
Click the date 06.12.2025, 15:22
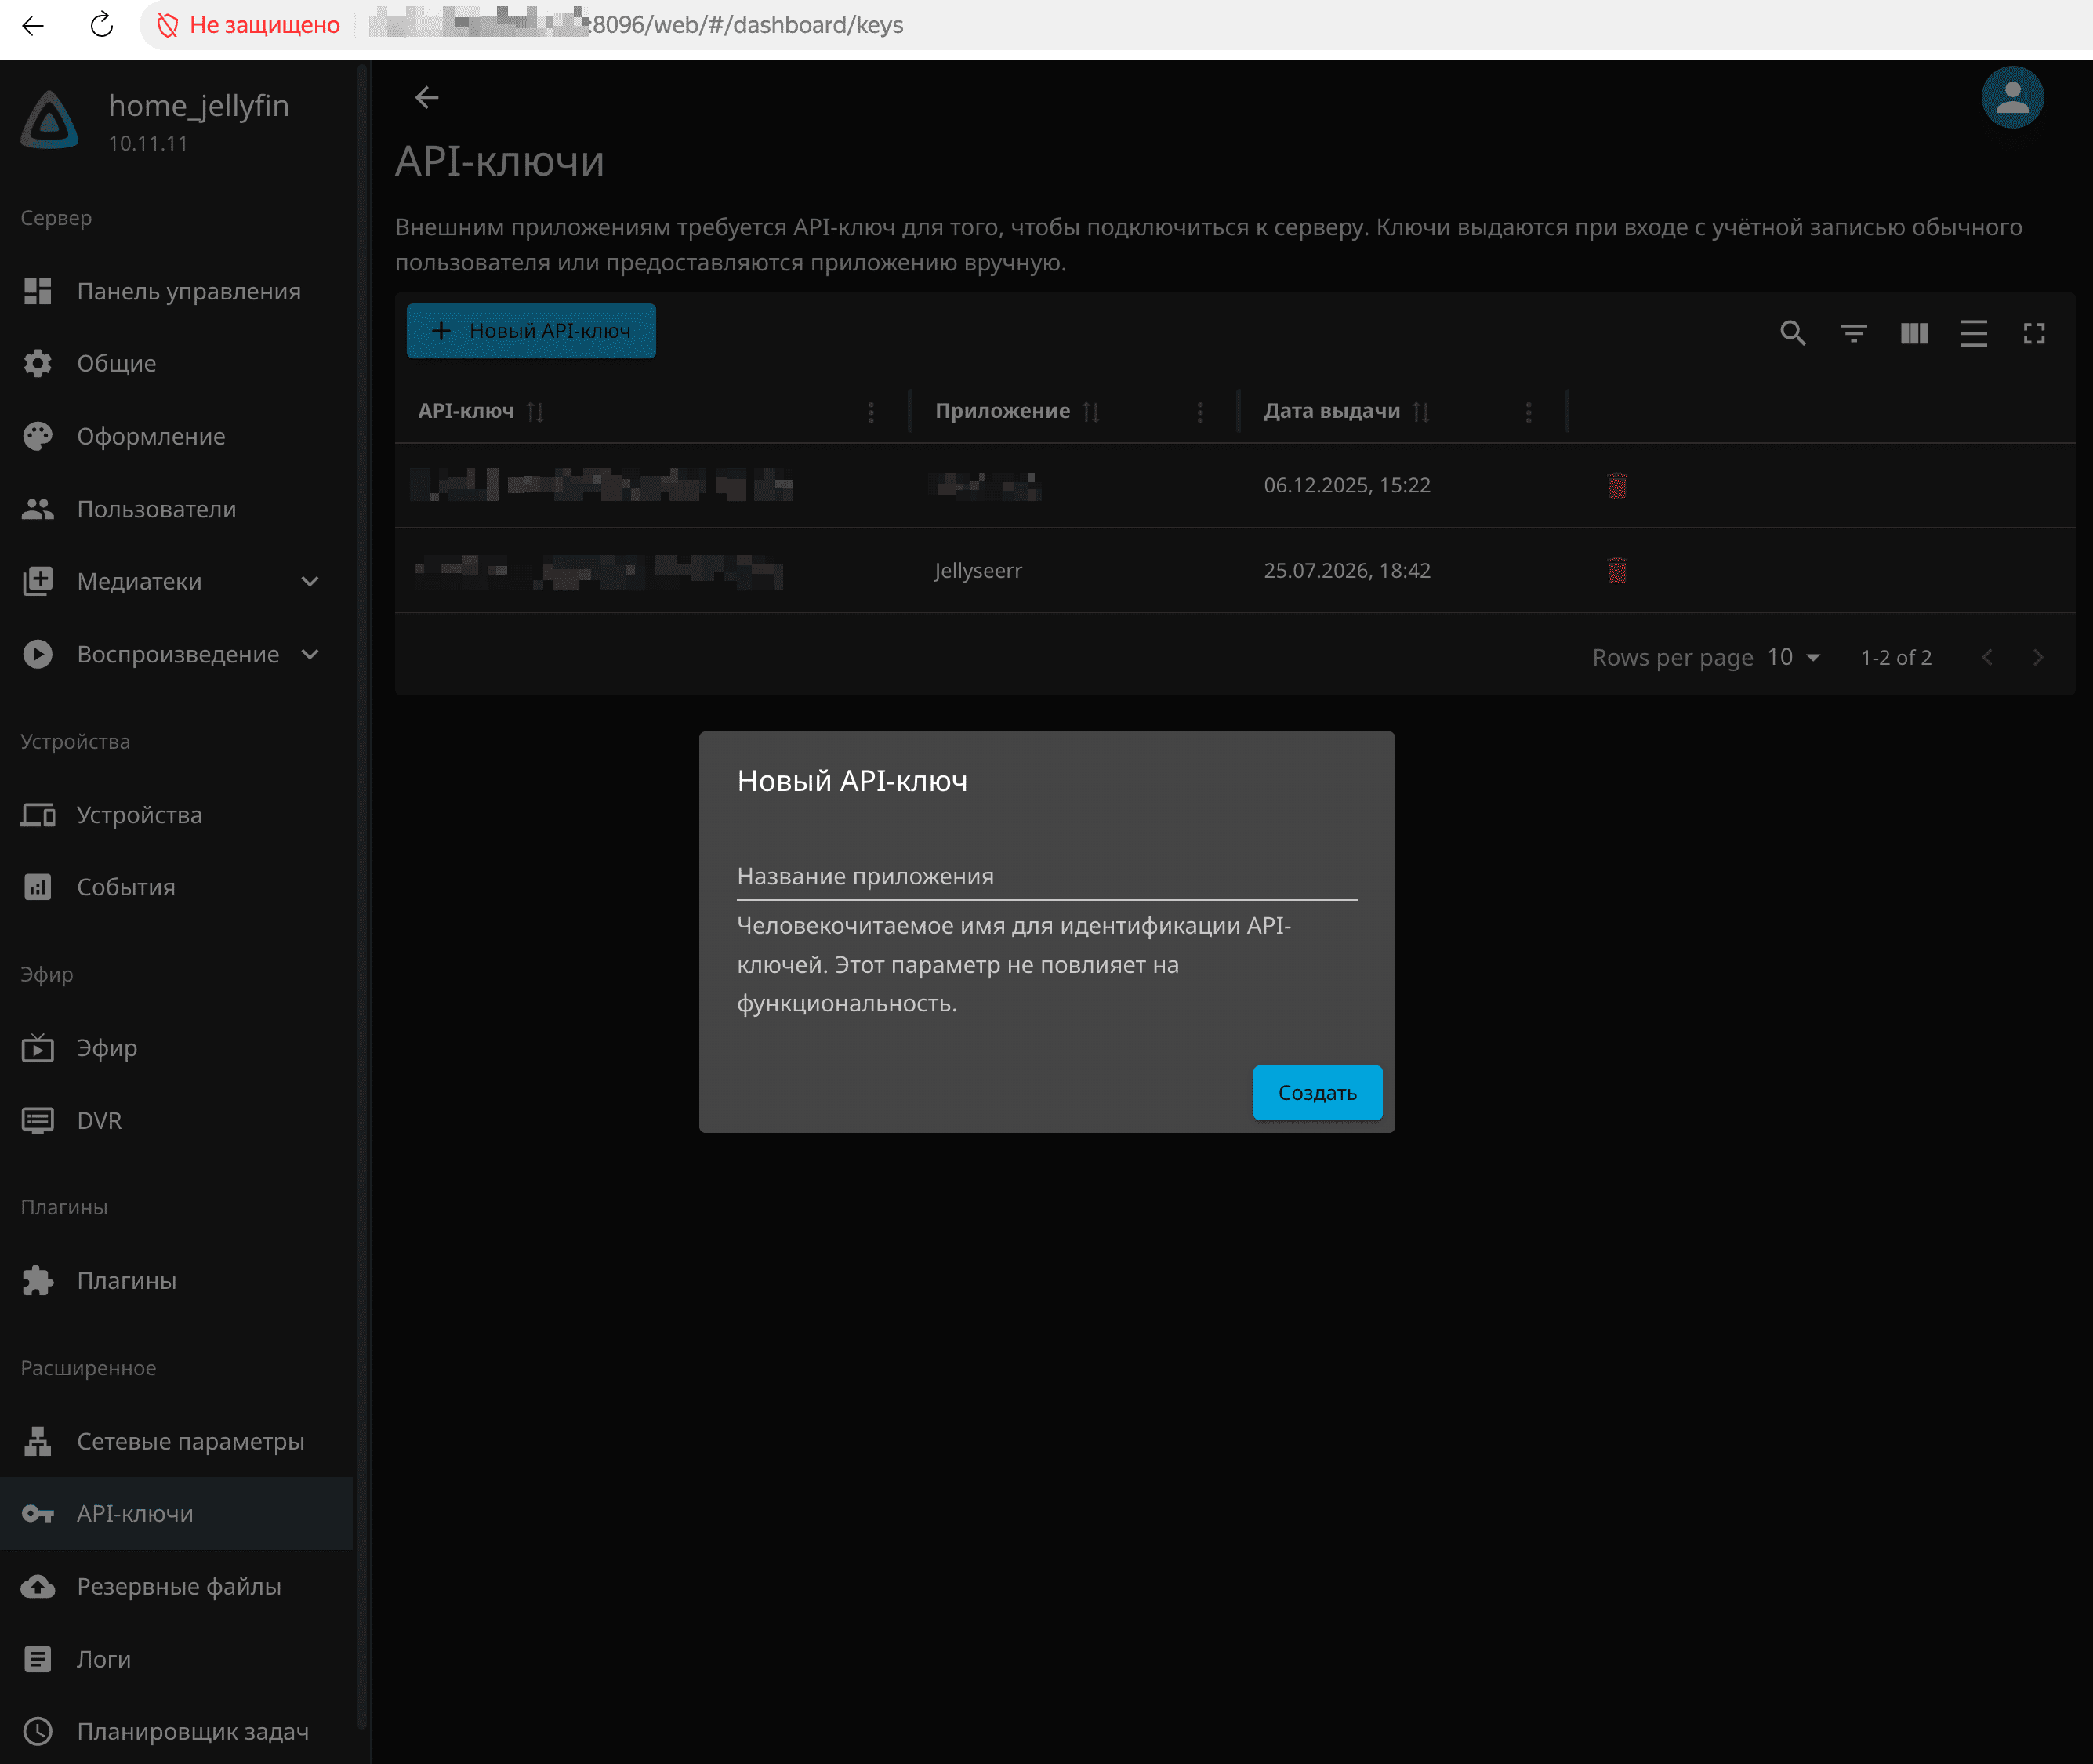1346,485
